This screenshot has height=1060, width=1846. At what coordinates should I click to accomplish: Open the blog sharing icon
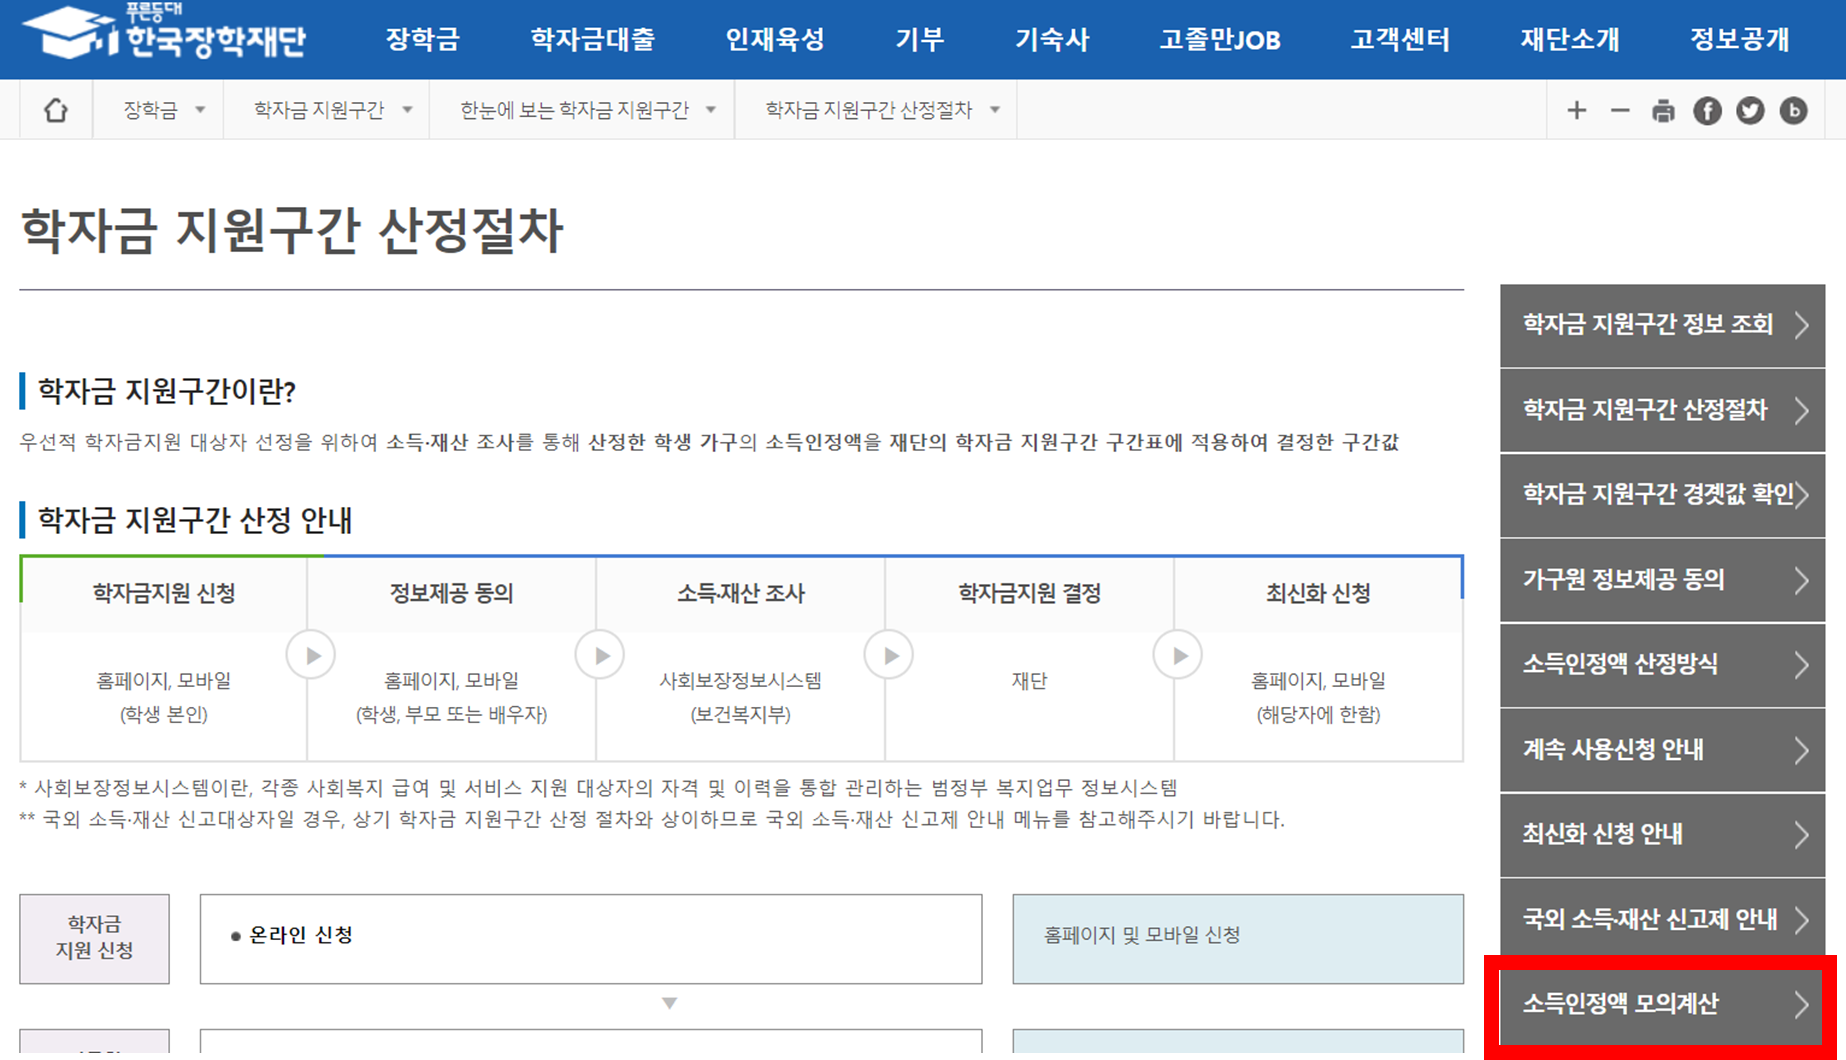point(1793,110)
